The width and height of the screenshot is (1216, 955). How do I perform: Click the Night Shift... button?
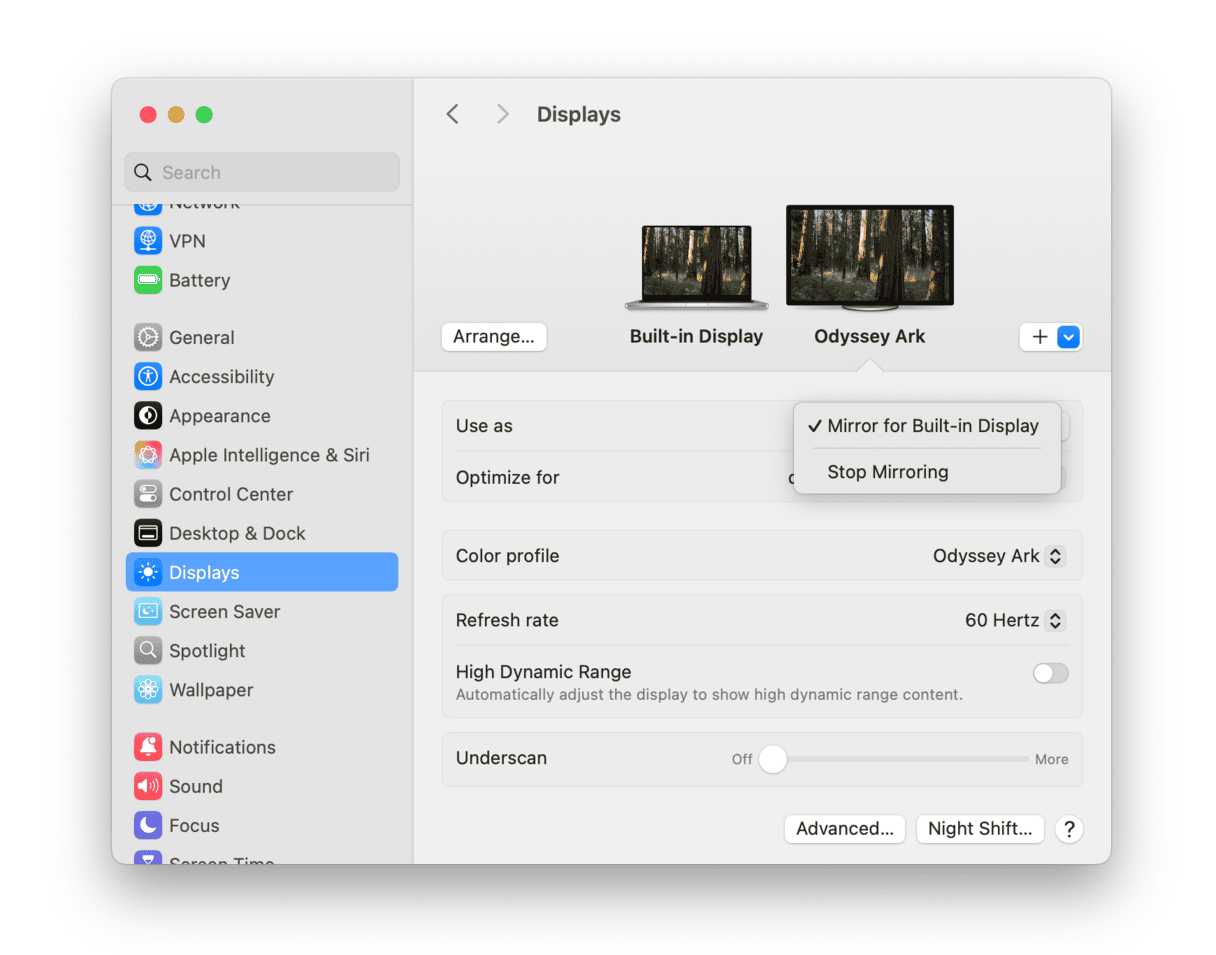[x=980, y=829]
